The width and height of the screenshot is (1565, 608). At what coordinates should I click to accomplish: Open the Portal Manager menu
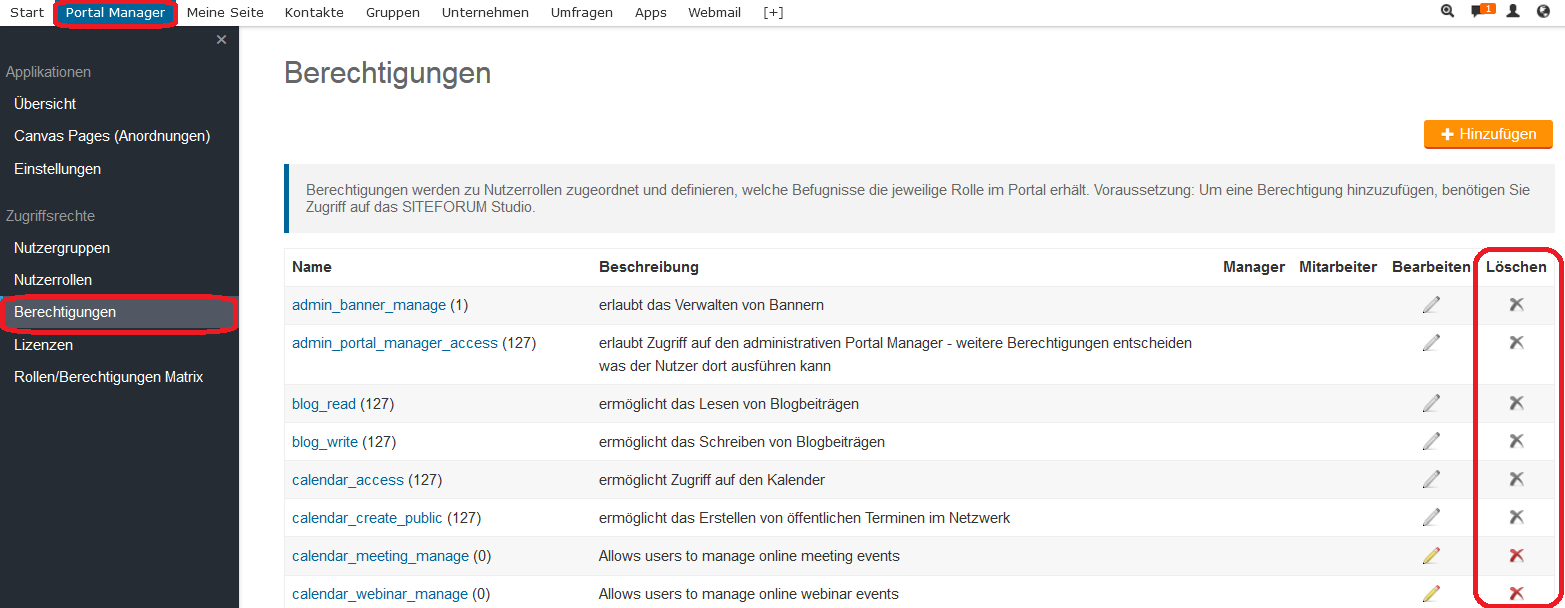click(115, 13)
